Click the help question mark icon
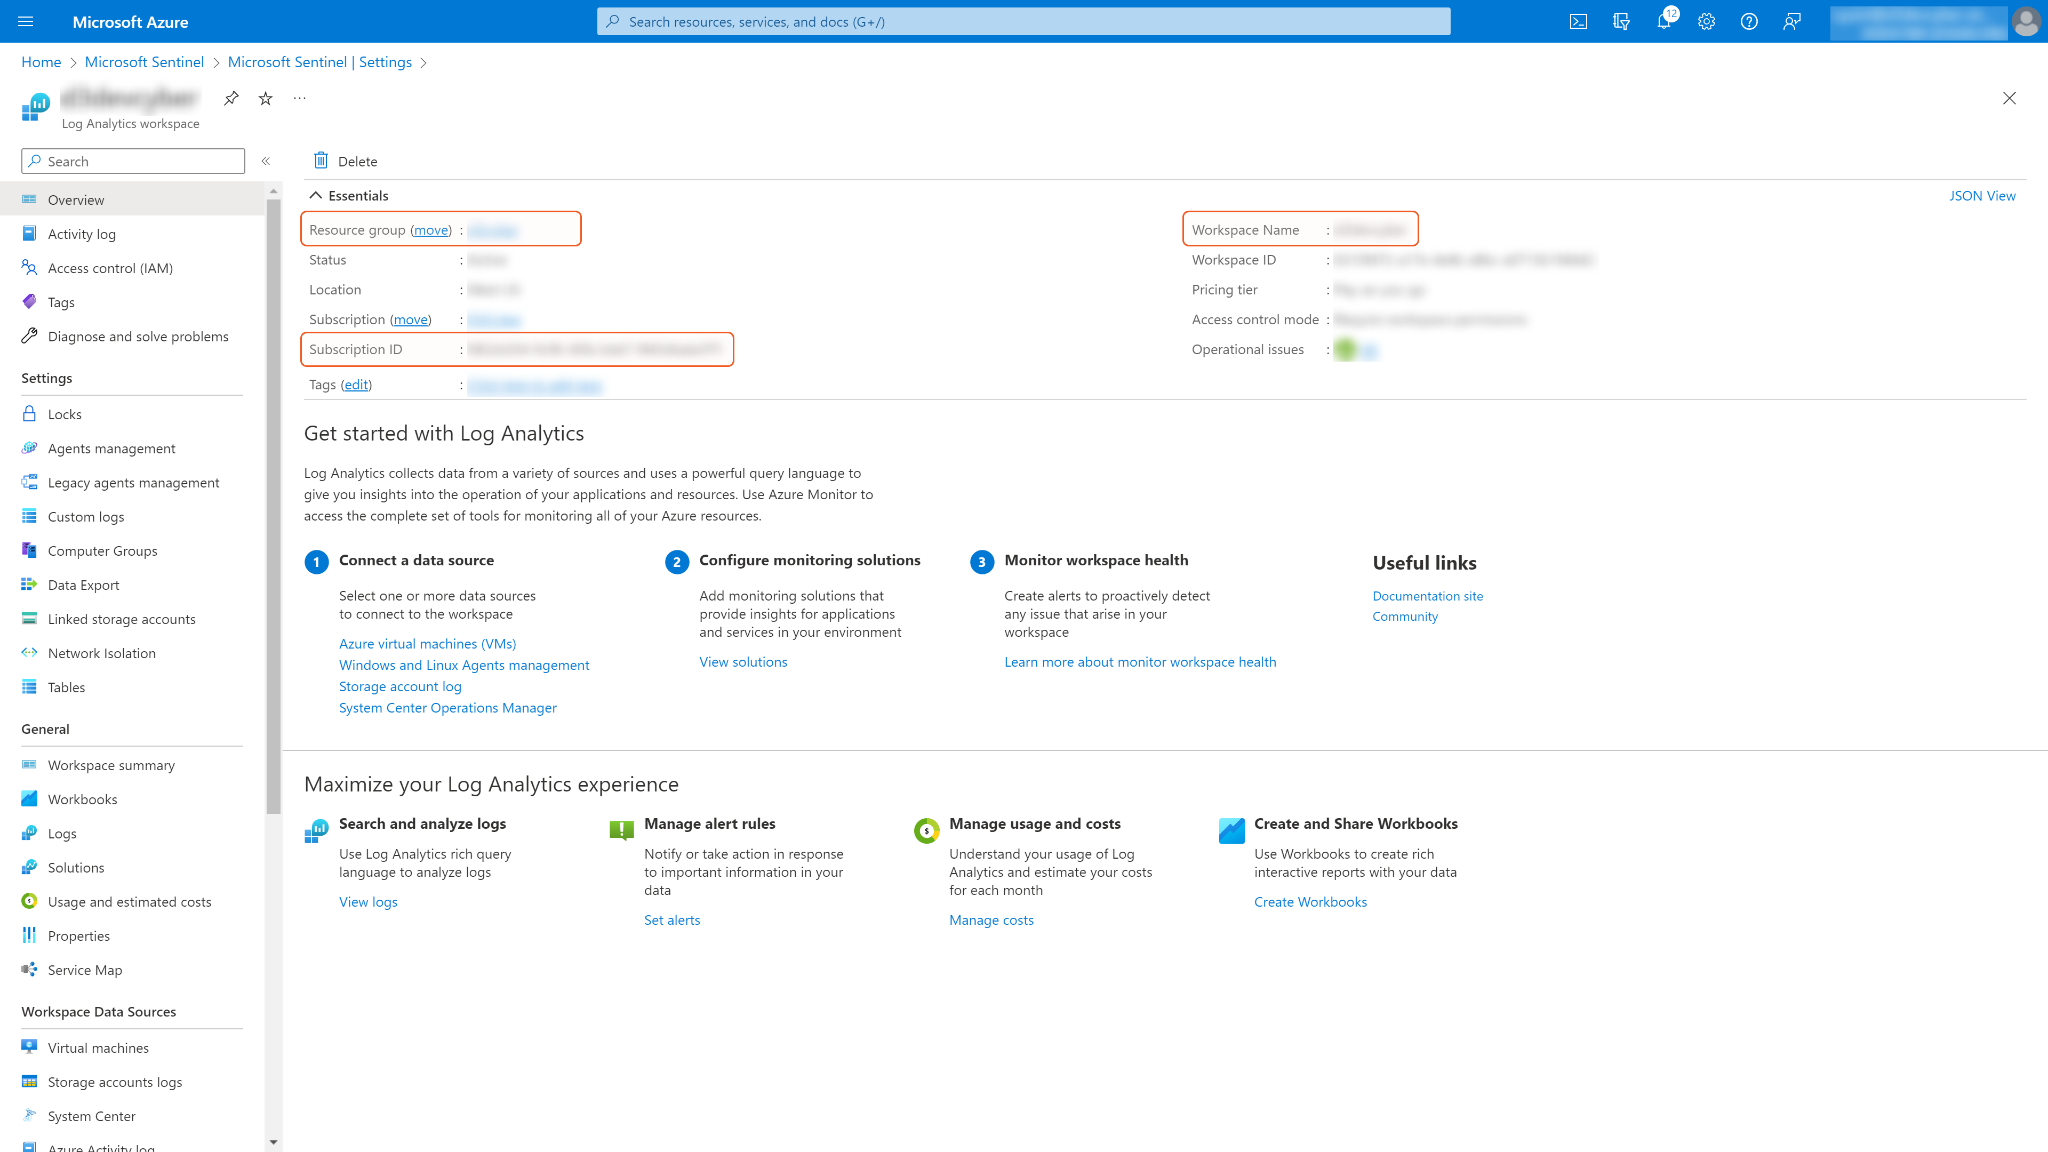The width and height of the screenshot is (2048, 1152). click(x=1749, y=22)
